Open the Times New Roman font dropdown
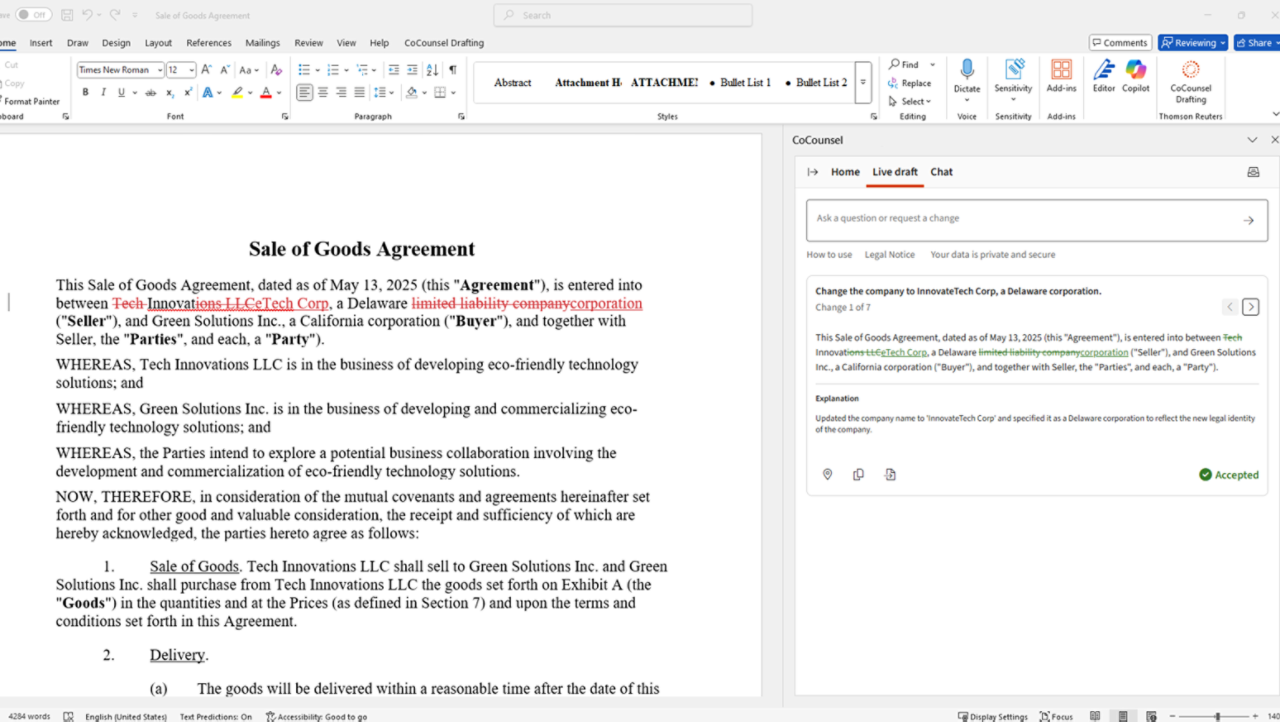Screen dimensions: 1280x722 [x=159, y=70]
